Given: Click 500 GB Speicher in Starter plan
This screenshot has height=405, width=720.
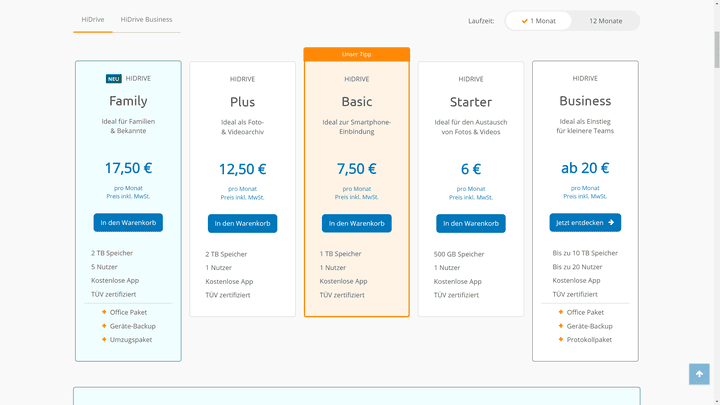Looking at the screenshot, I should [459, 254].
